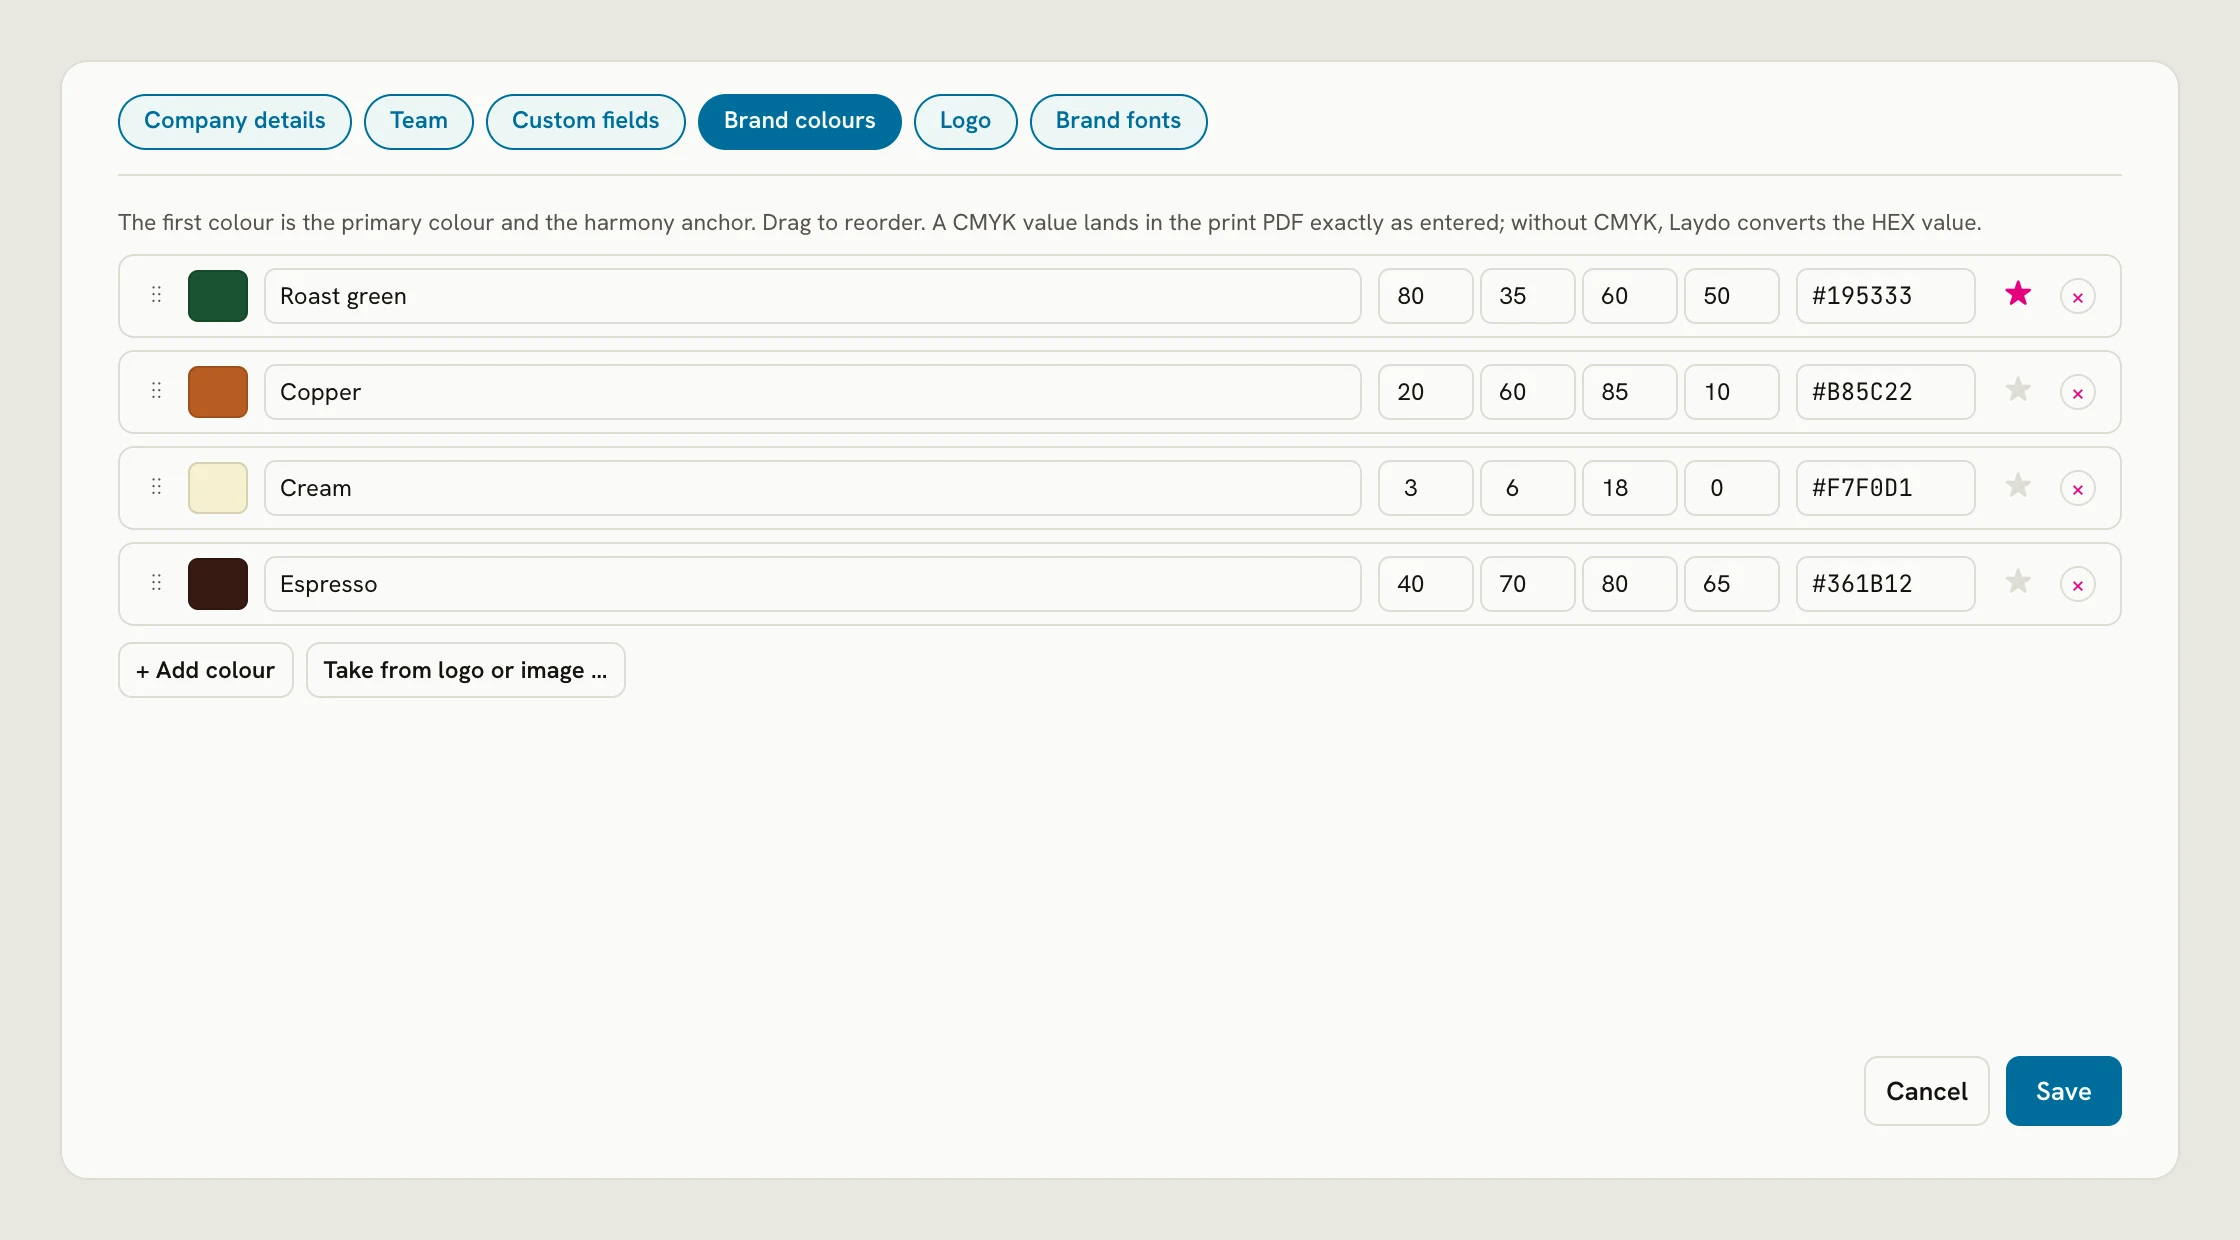Image resolution: width=2240 pixels, height=1240 pixels.
Task: Add a new colour
Action: tap(205, 670)
